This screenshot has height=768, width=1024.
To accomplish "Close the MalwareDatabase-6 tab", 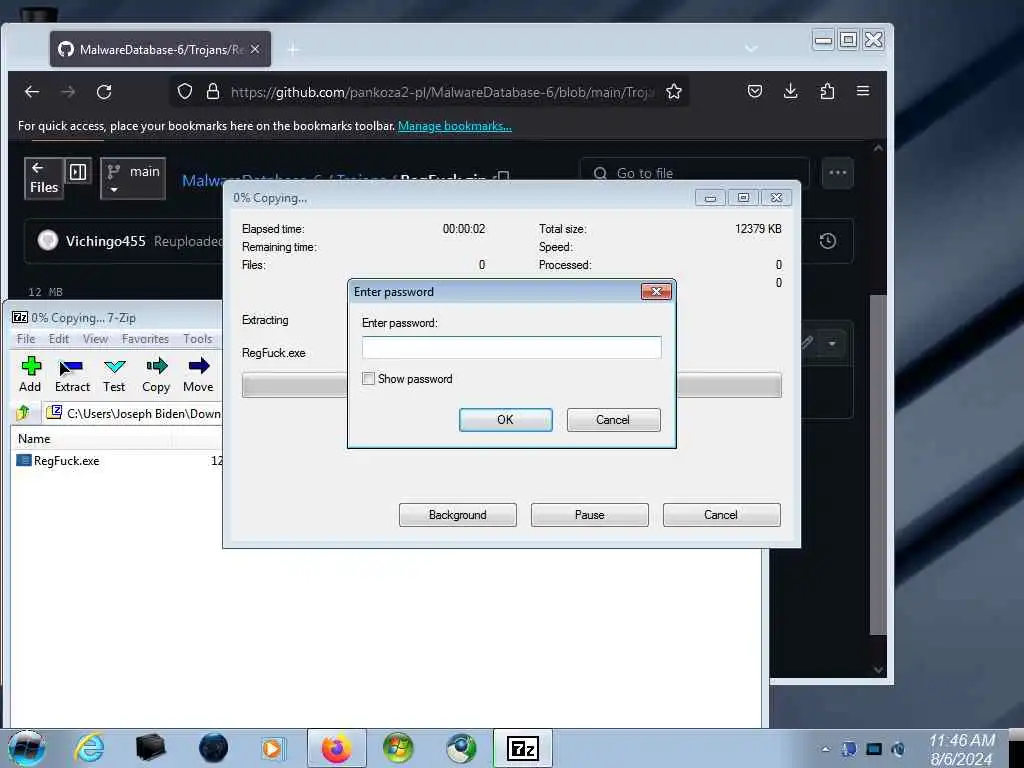I will pyautogui.click(x=255, y=49).
